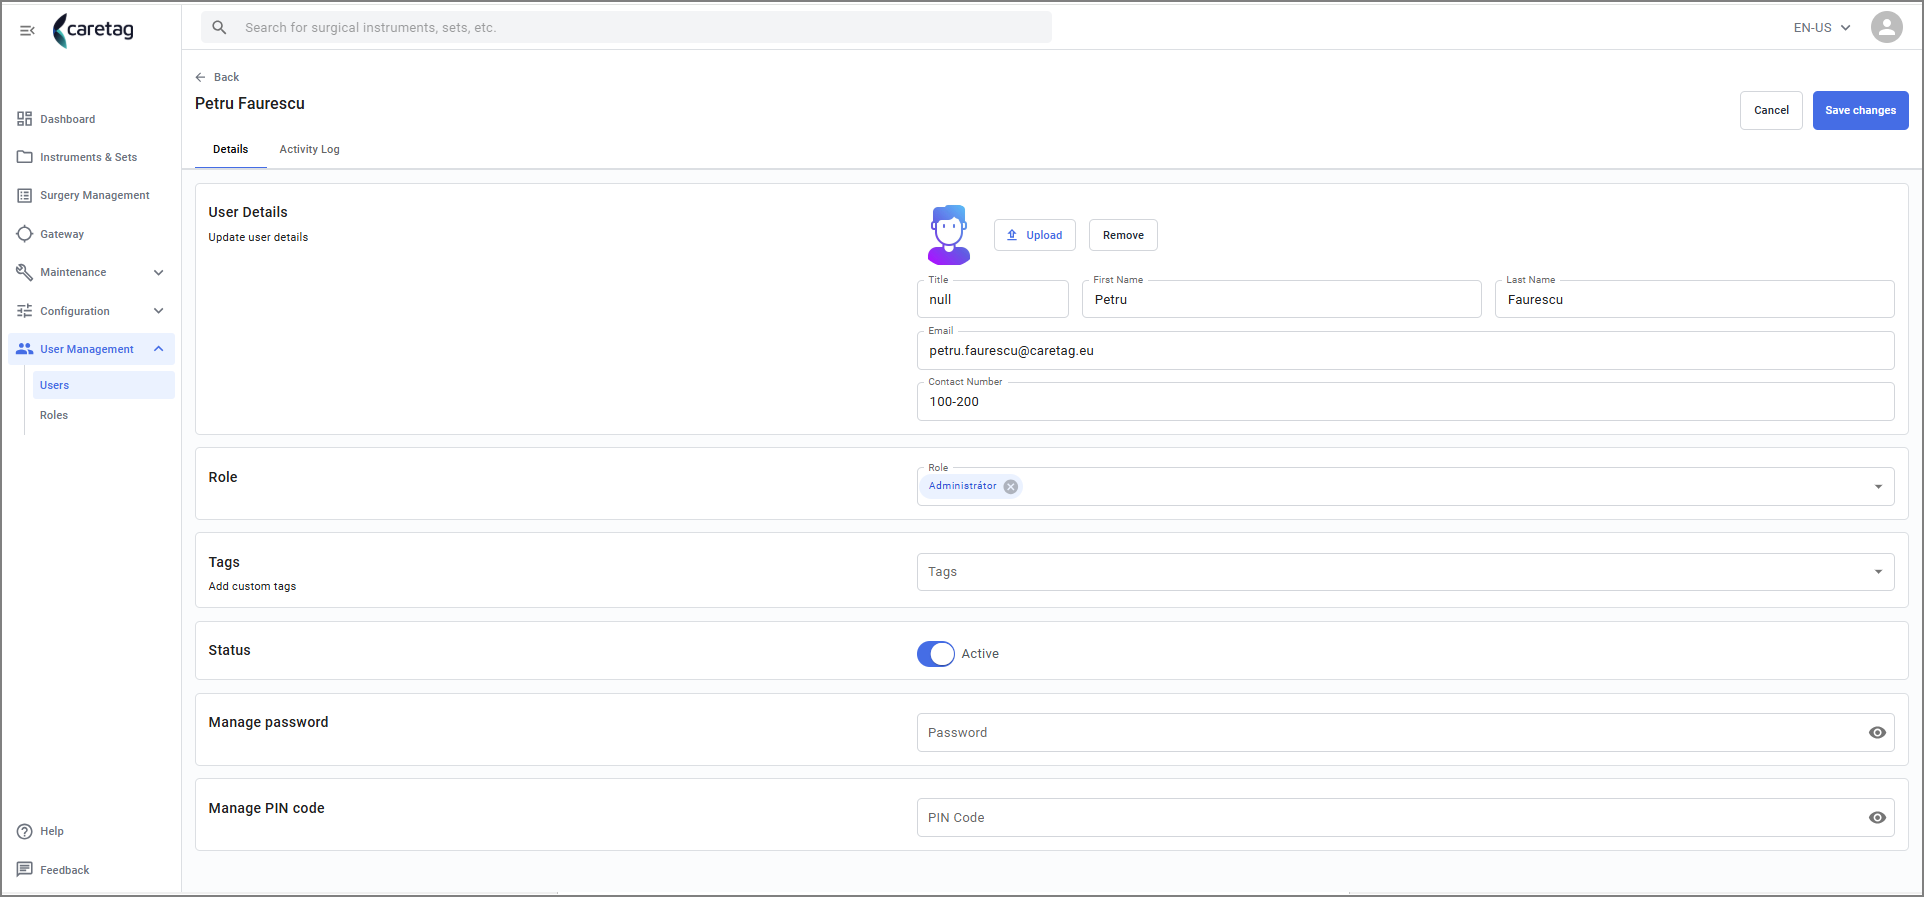Viewport: 1924px width, 897px height.
Task: Collapse the User Management chevron
Action: [x=159, y=349]
